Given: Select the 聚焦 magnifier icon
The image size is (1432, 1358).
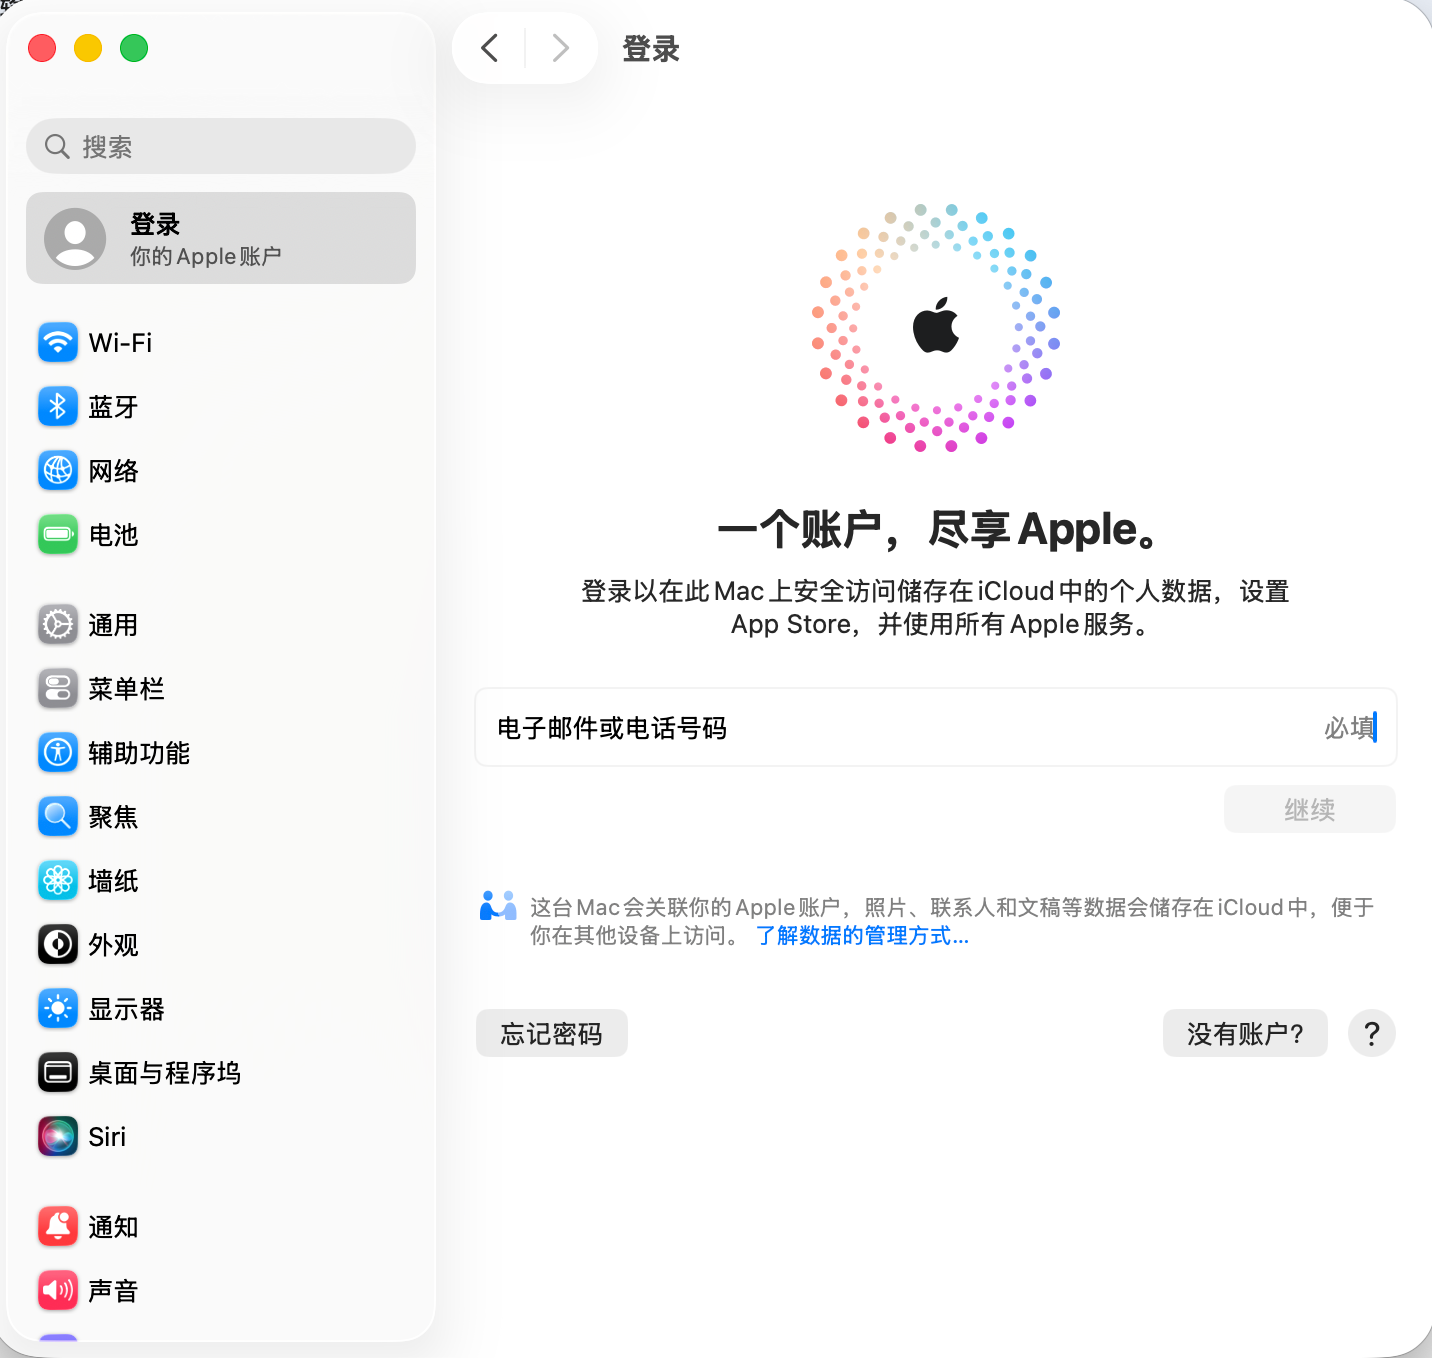Looking at the screenshot, I should (x=58, y=817).
